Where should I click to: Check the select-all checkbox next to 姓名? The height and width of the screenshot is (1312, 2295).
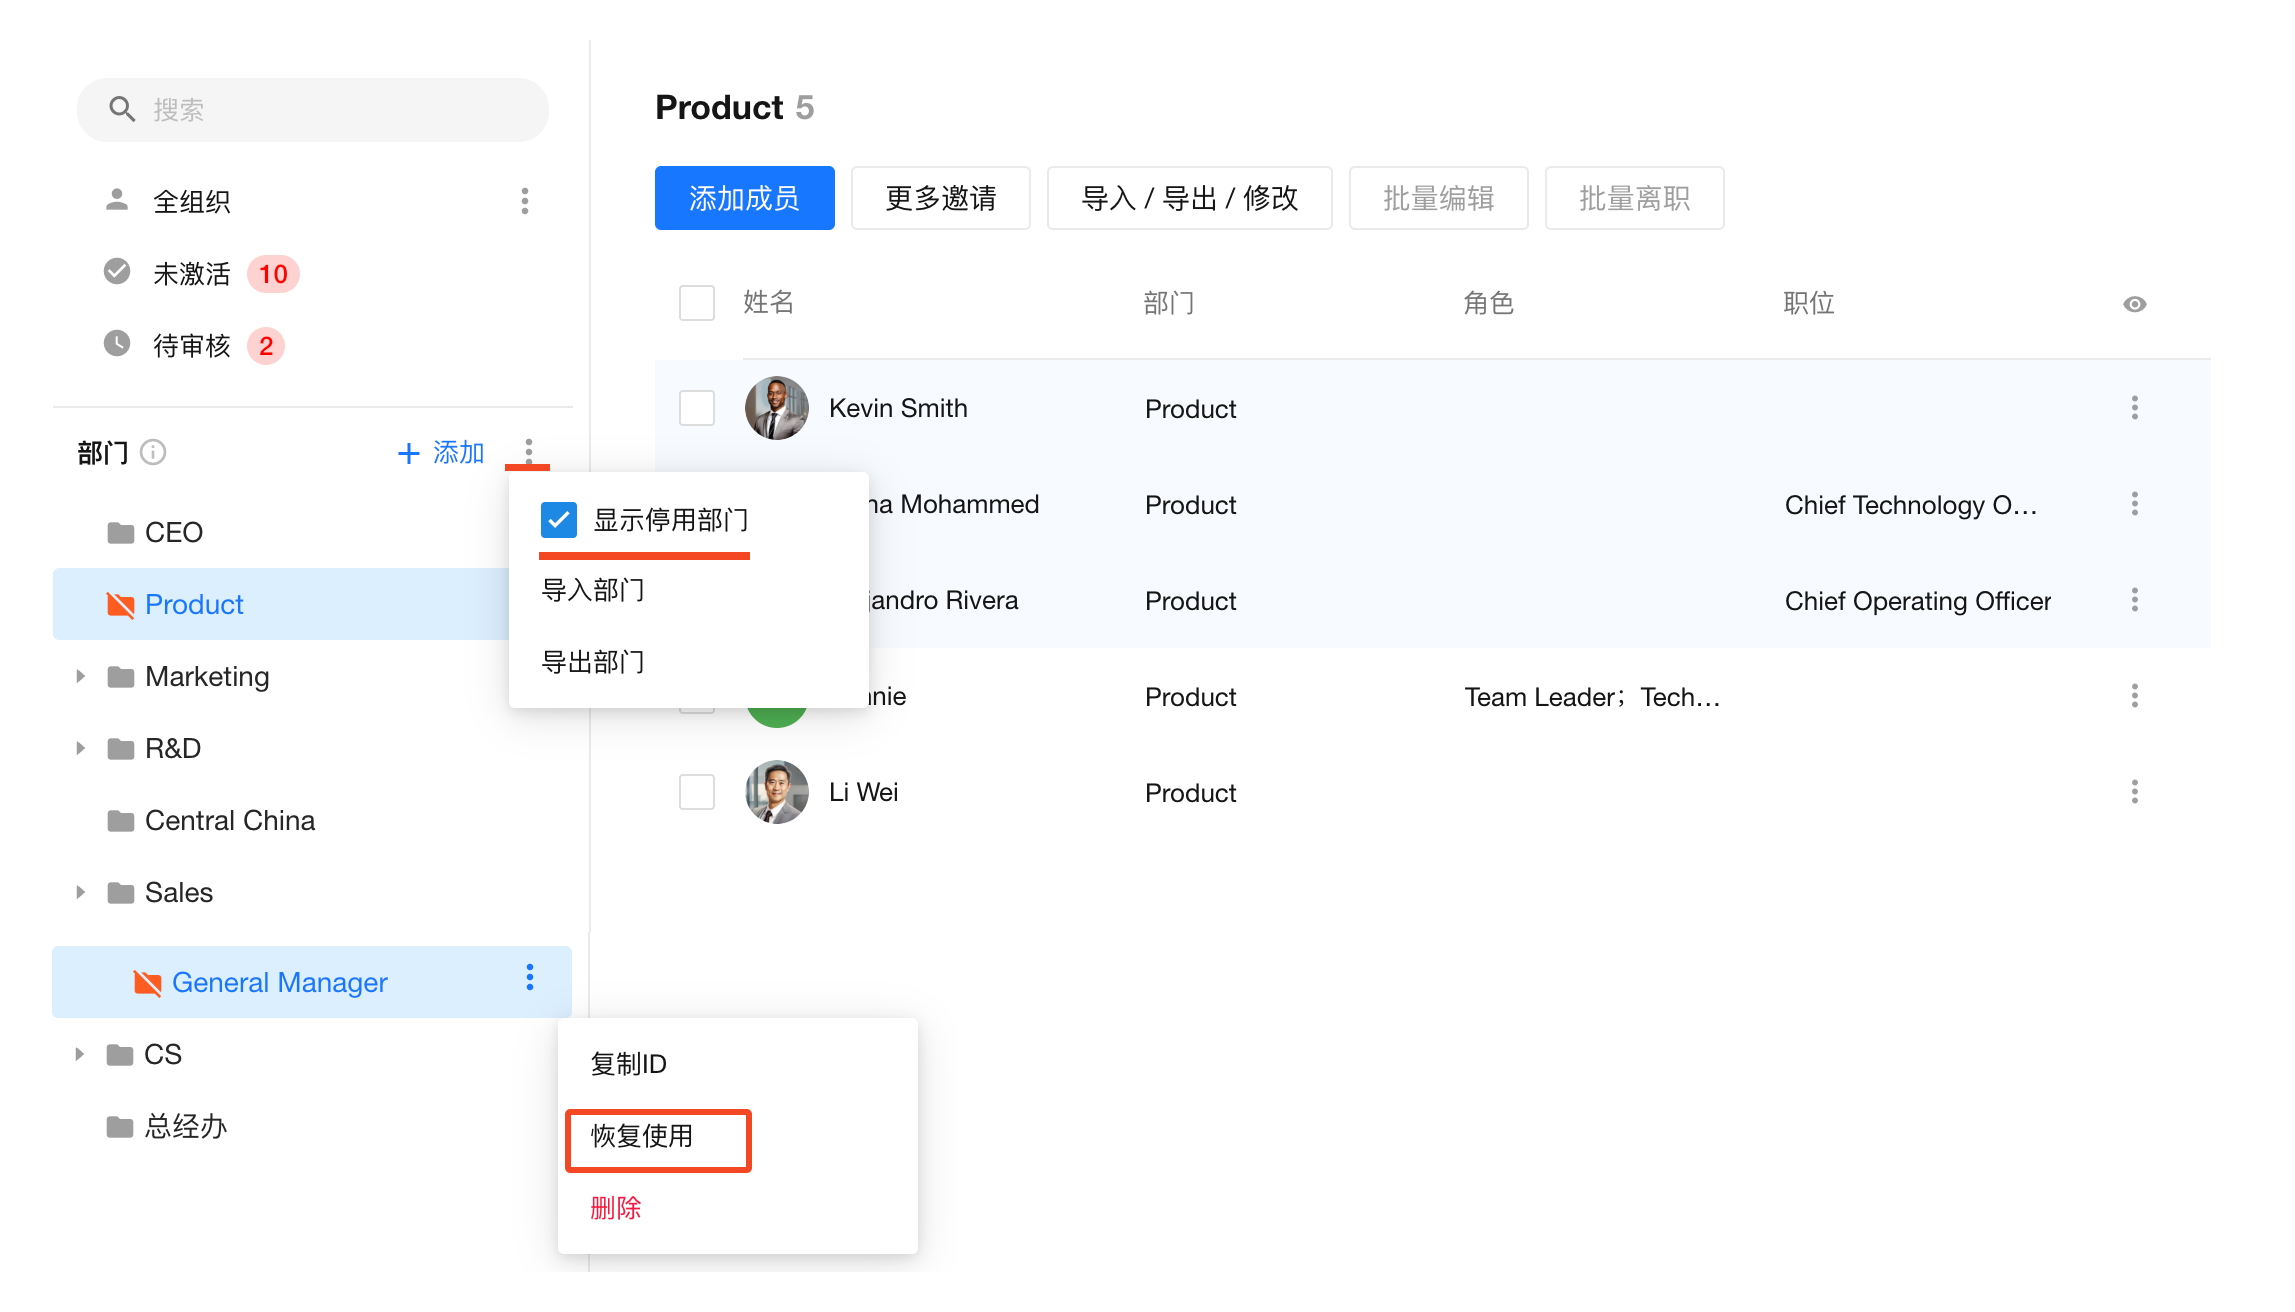697,303
